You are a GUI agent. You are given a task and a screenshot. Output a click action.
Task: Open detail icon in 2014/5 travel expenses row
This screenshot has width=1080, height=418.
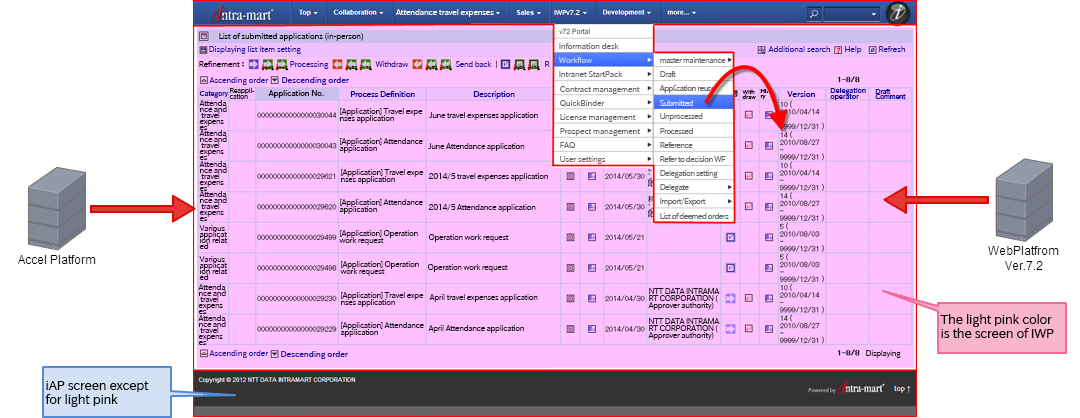tap(571, 176)
